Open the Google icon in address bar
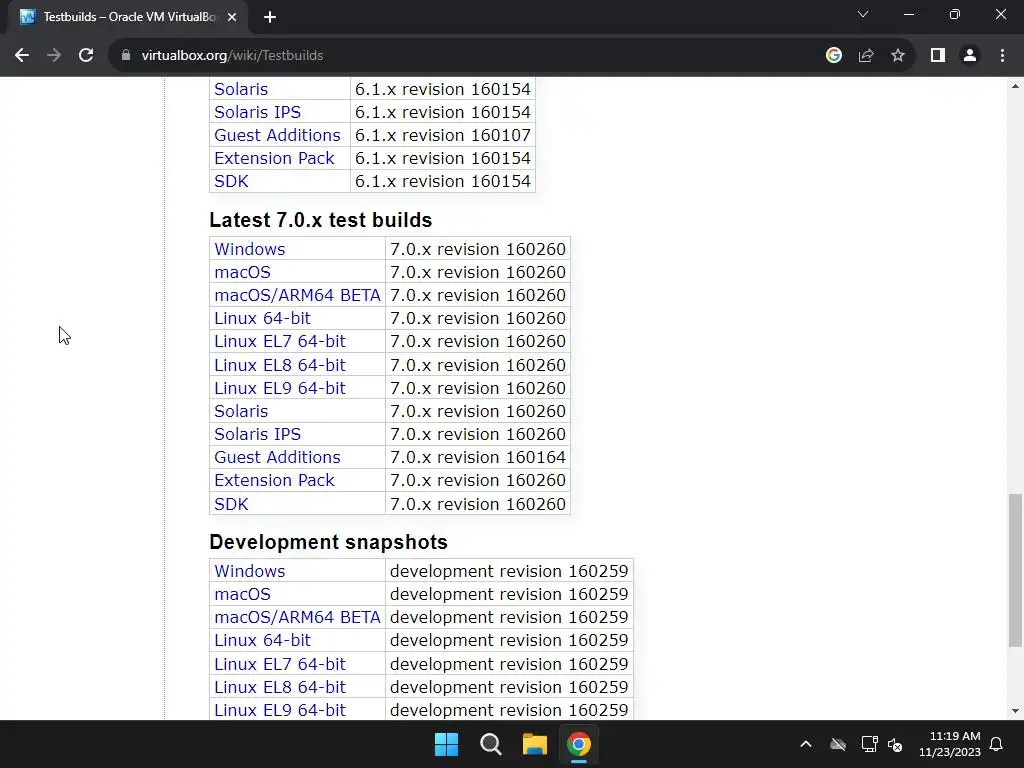Viewport: 1024px width, 768px height. (x=833, y=56)
